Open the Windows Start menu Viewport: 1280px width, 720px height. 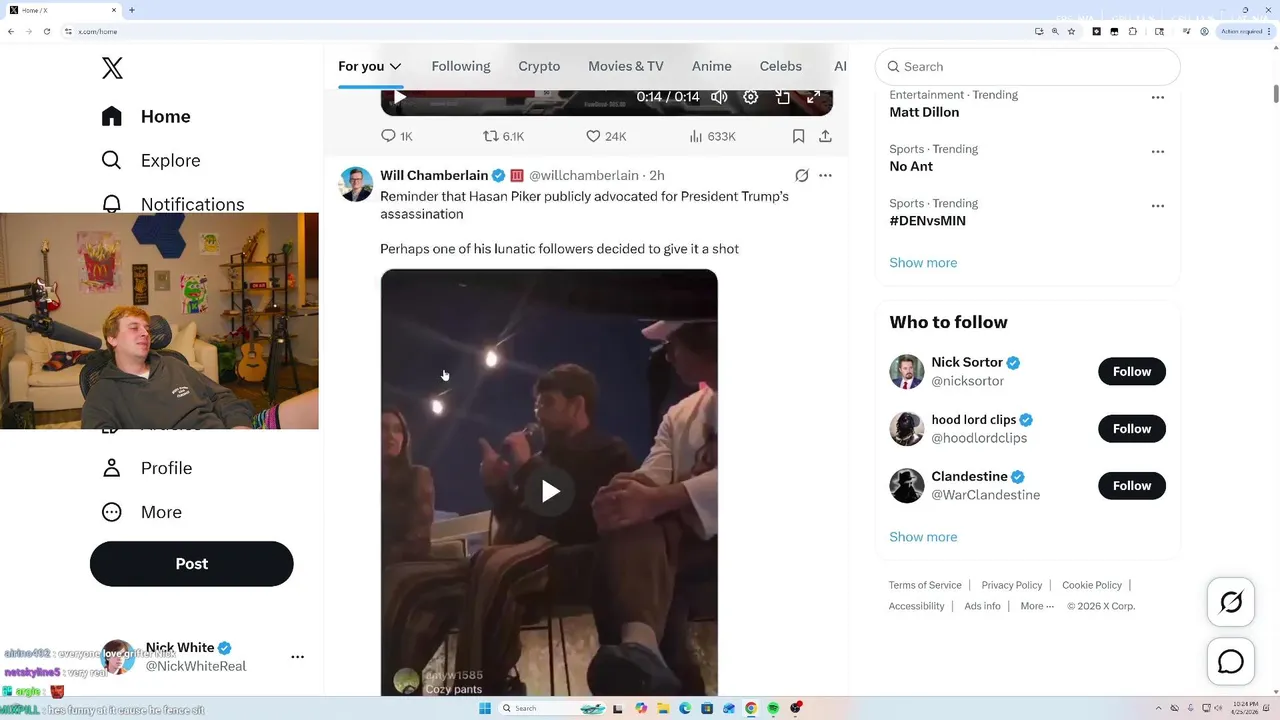485,708
